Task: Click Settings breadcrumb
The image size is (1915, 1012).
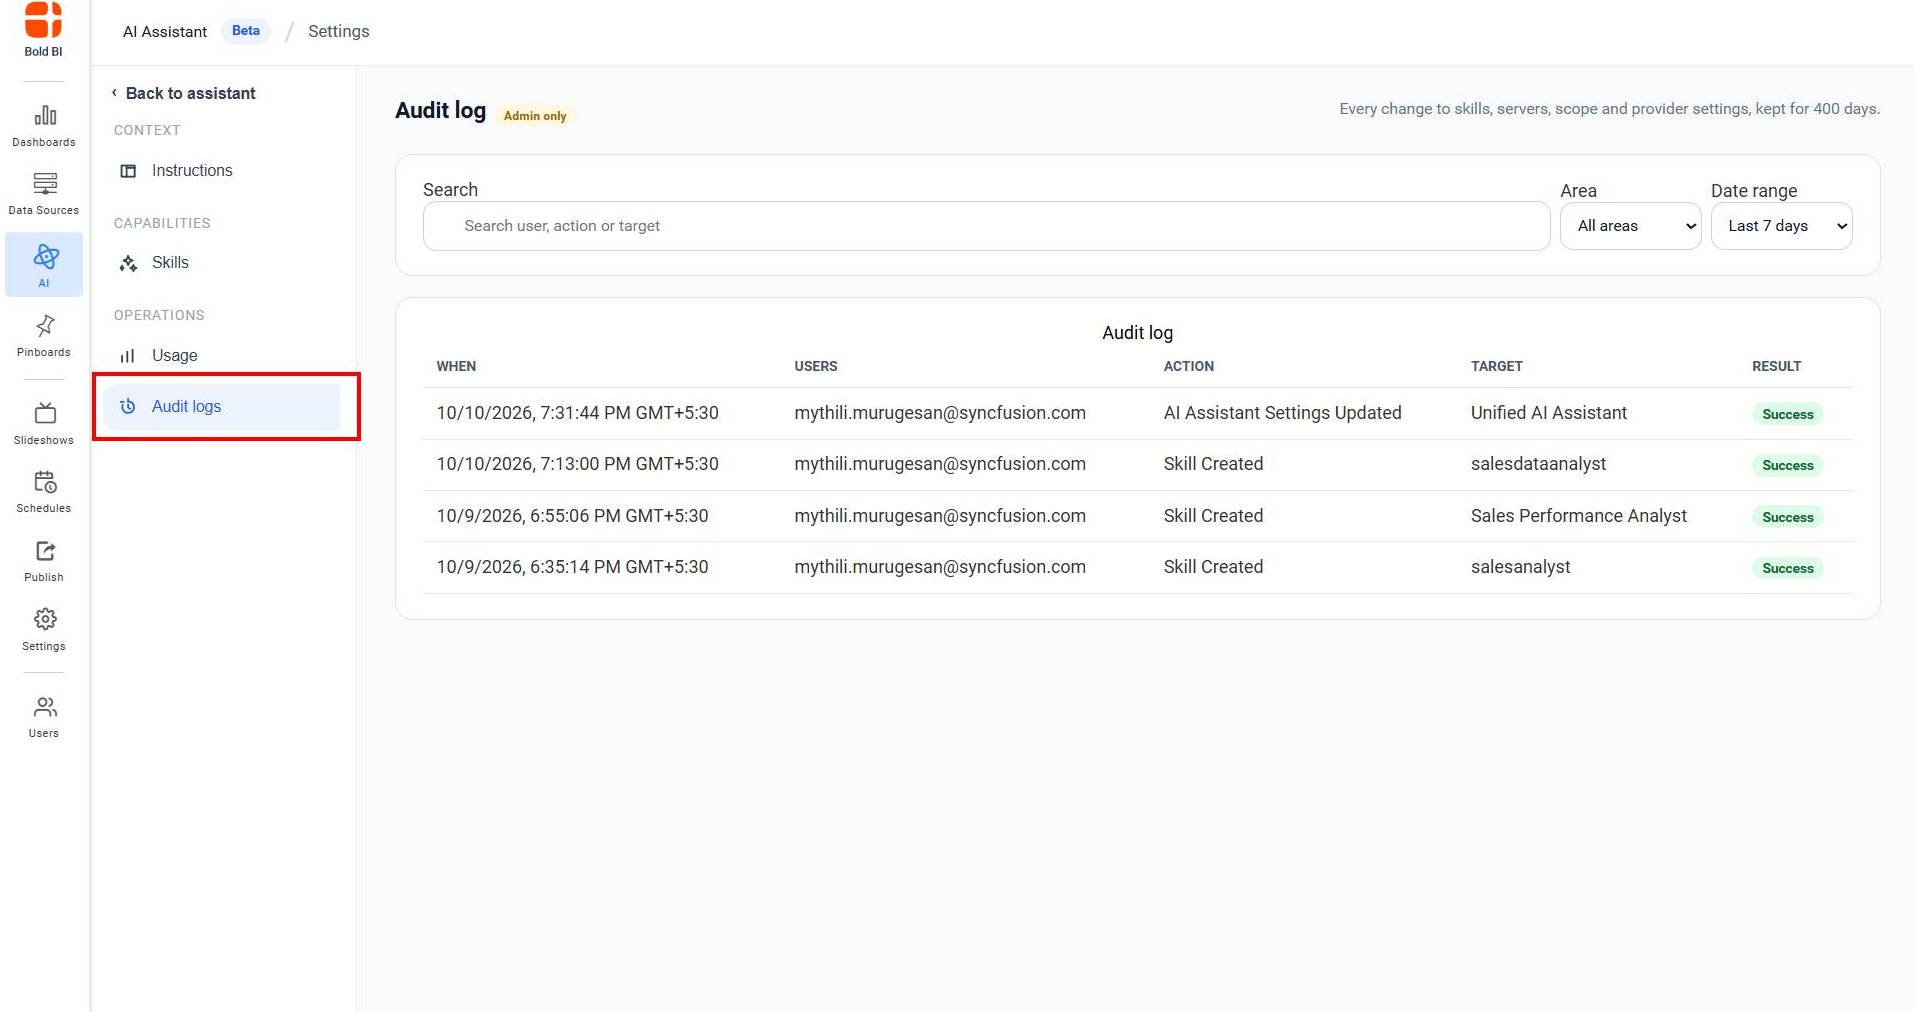Action: pyautogui.click(x=339, y=32)
